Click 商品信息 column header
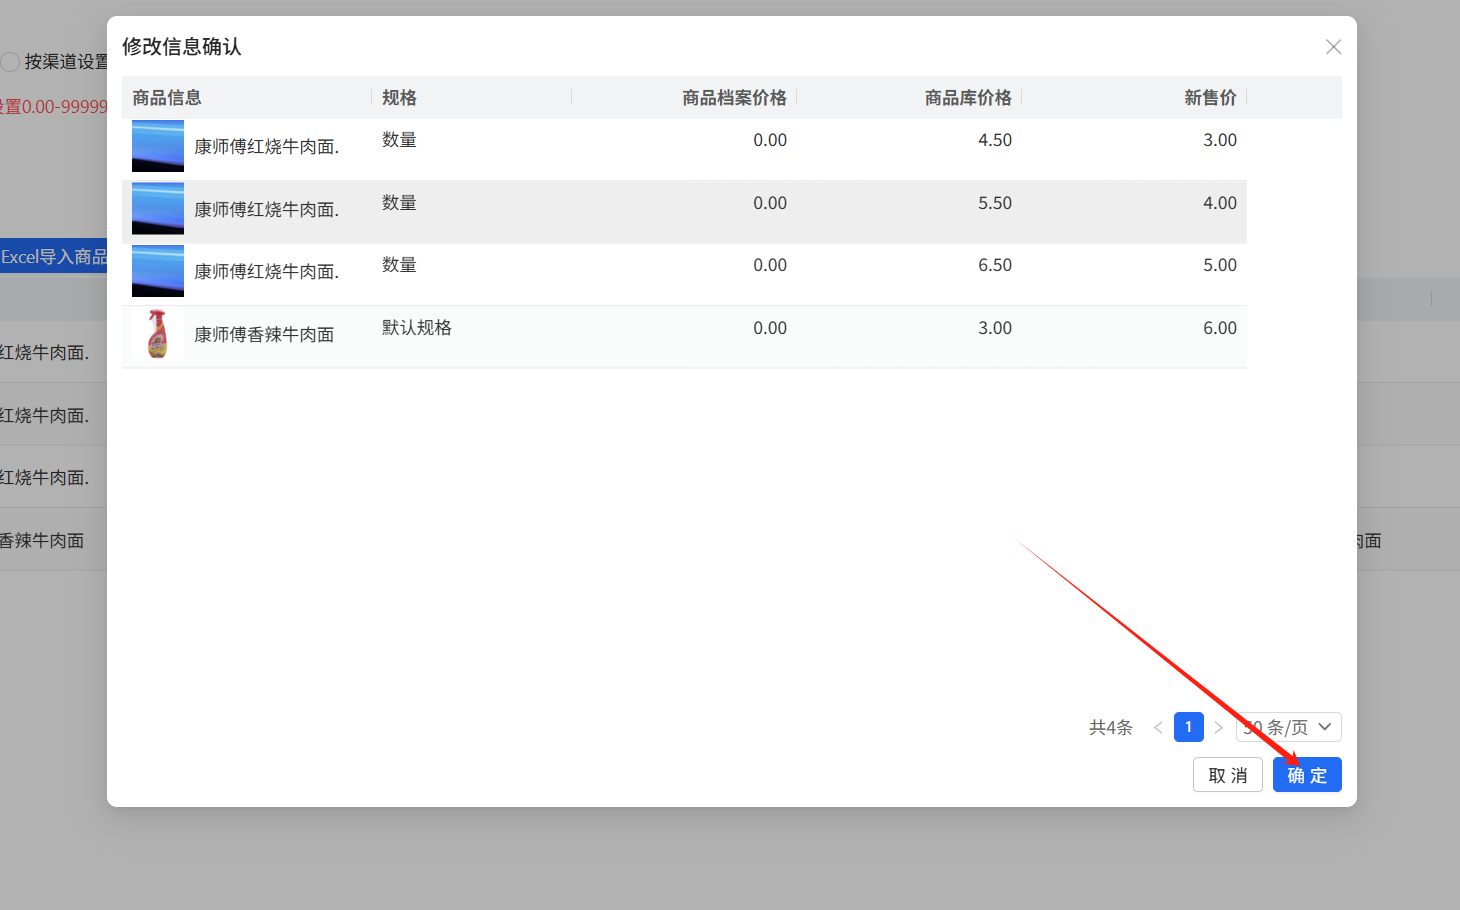This screenshot has width=1460, height=910. click(x=167, y=97)
